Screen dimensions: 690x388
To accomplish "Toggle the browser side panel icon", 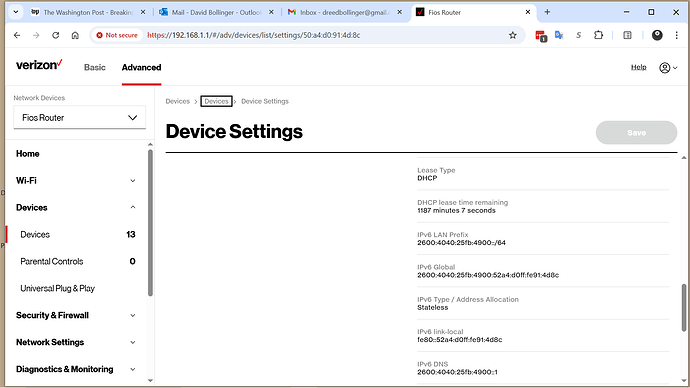I will [x=628, y=35].
